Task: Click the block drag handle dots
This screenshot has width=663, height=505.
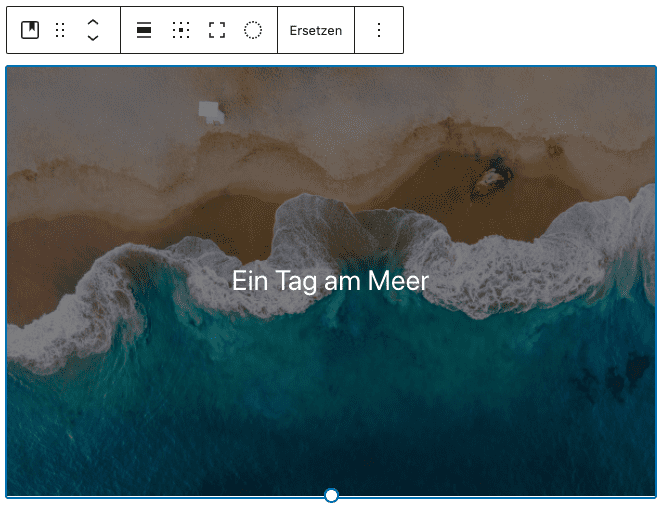Action: (x=60, y=30)
